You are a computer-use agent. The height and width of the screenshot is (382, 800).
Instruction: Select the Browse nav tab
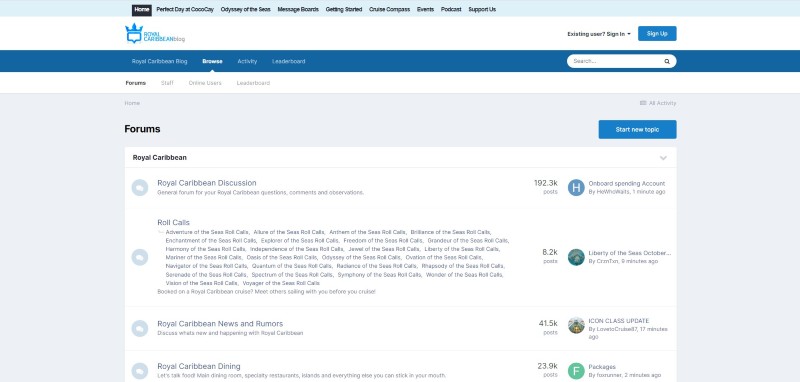(212, 61)
